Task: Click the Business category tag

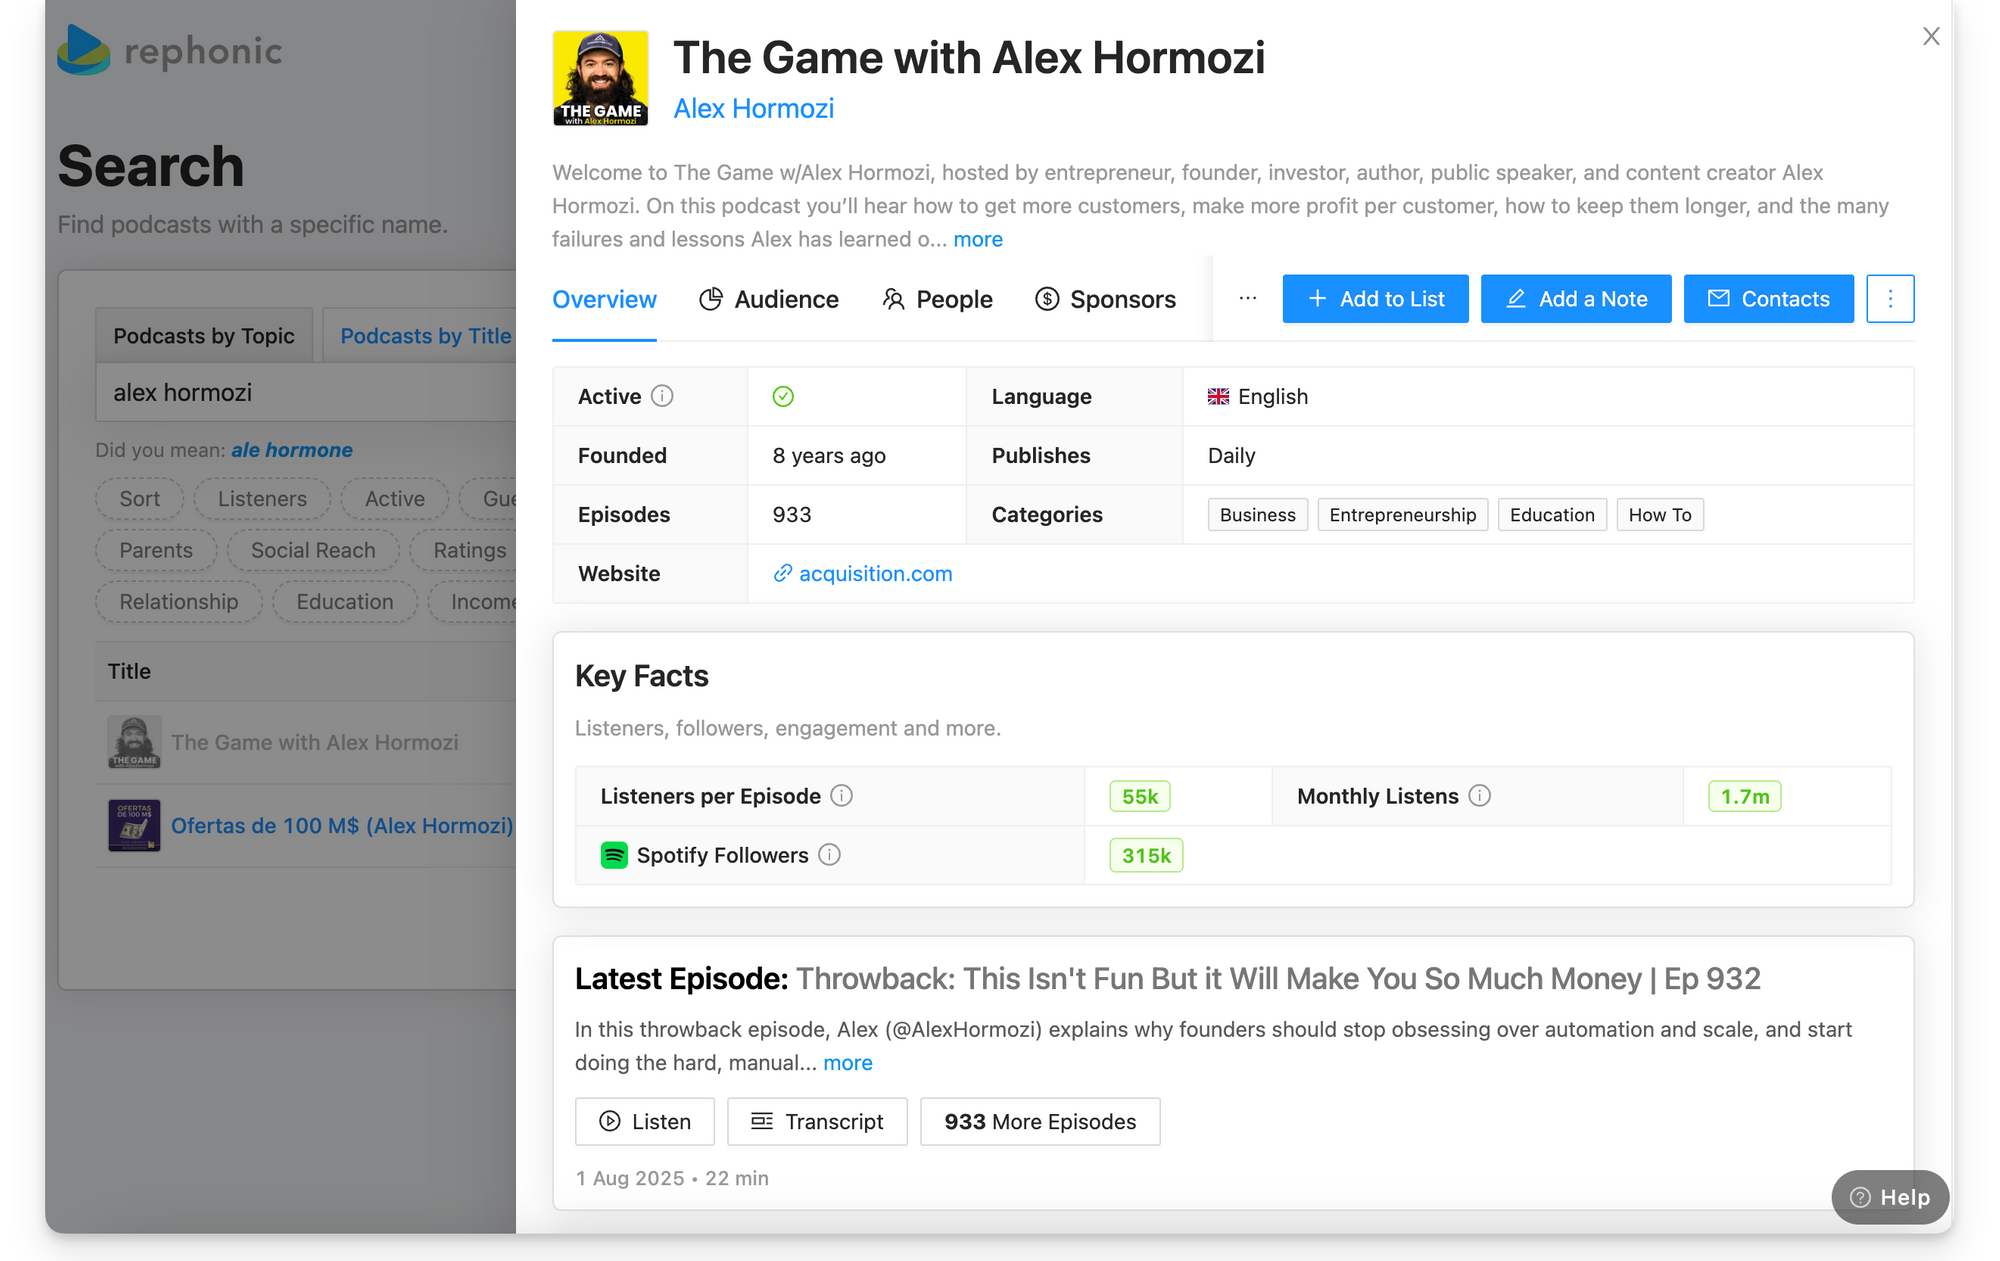Action: [1258, 515]
